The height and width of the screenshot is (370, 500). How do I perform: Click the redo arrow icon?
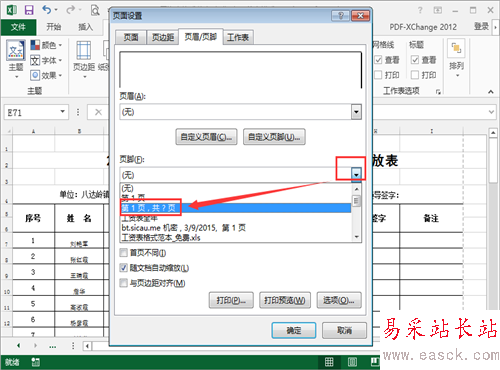[71, 10]
